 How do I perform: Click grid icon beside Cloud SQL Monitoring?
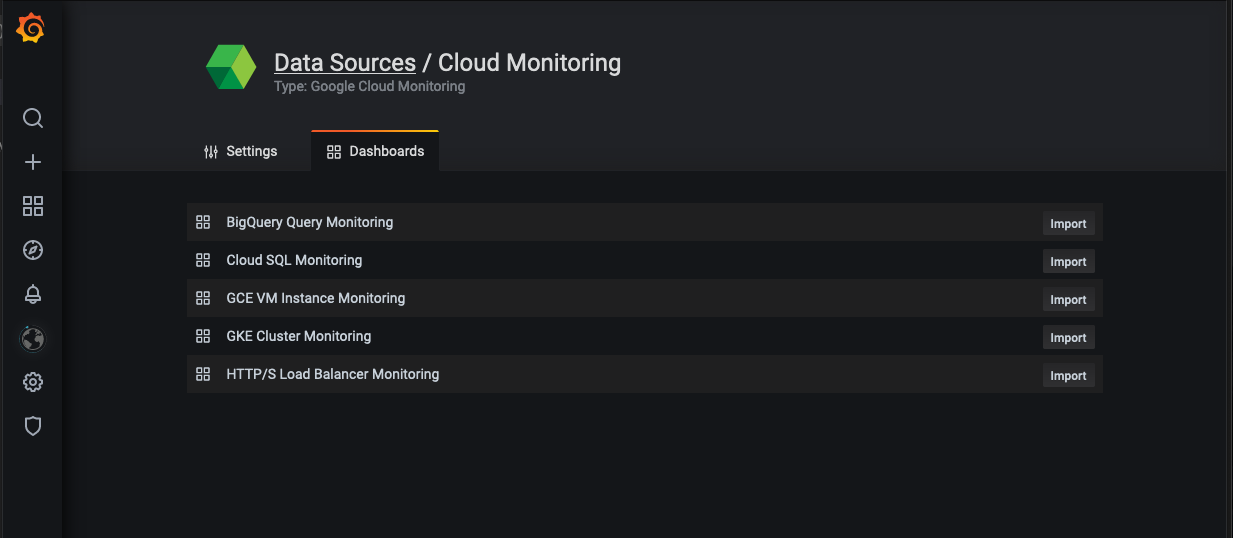coord(203,260)
